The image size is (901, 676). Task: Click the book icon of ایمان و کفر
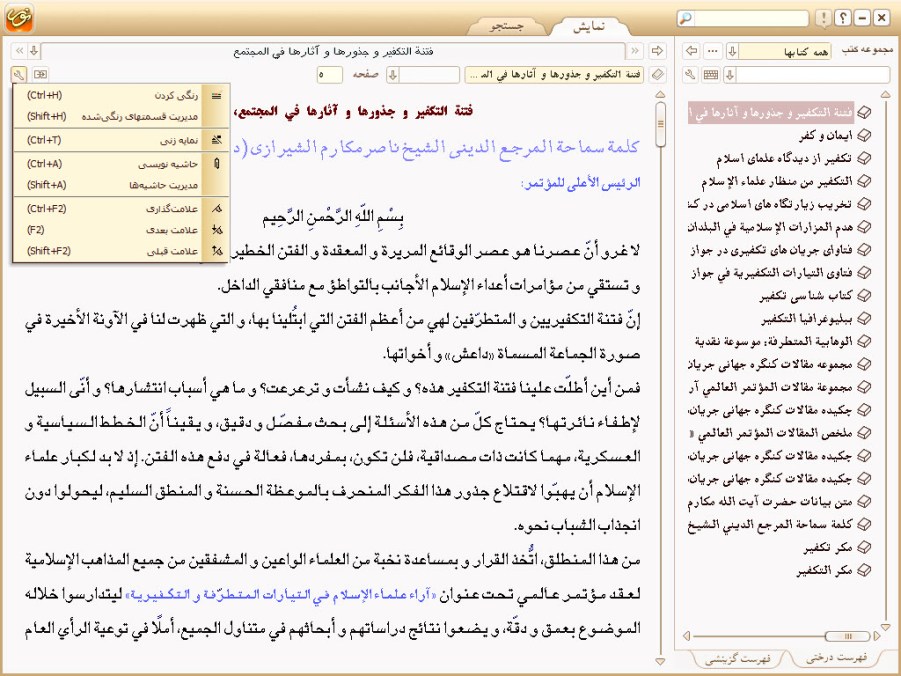click(x=864, y=136)
